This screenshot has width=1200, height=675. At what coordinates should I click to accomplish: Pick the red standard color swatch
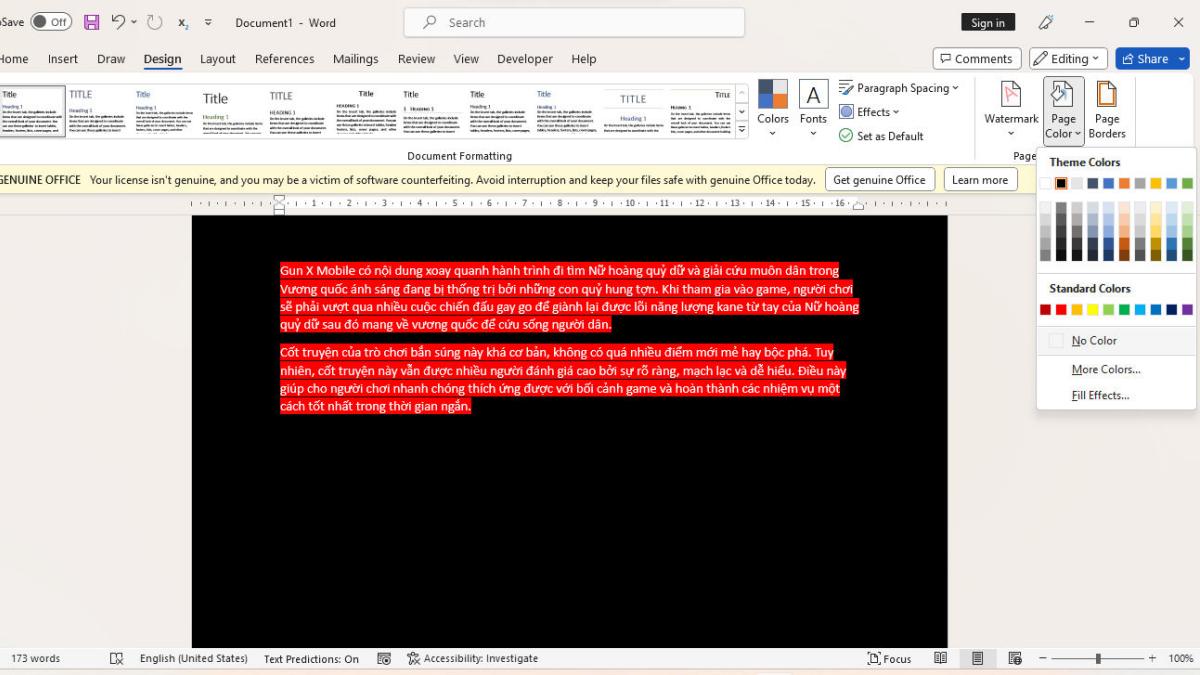1062,310
